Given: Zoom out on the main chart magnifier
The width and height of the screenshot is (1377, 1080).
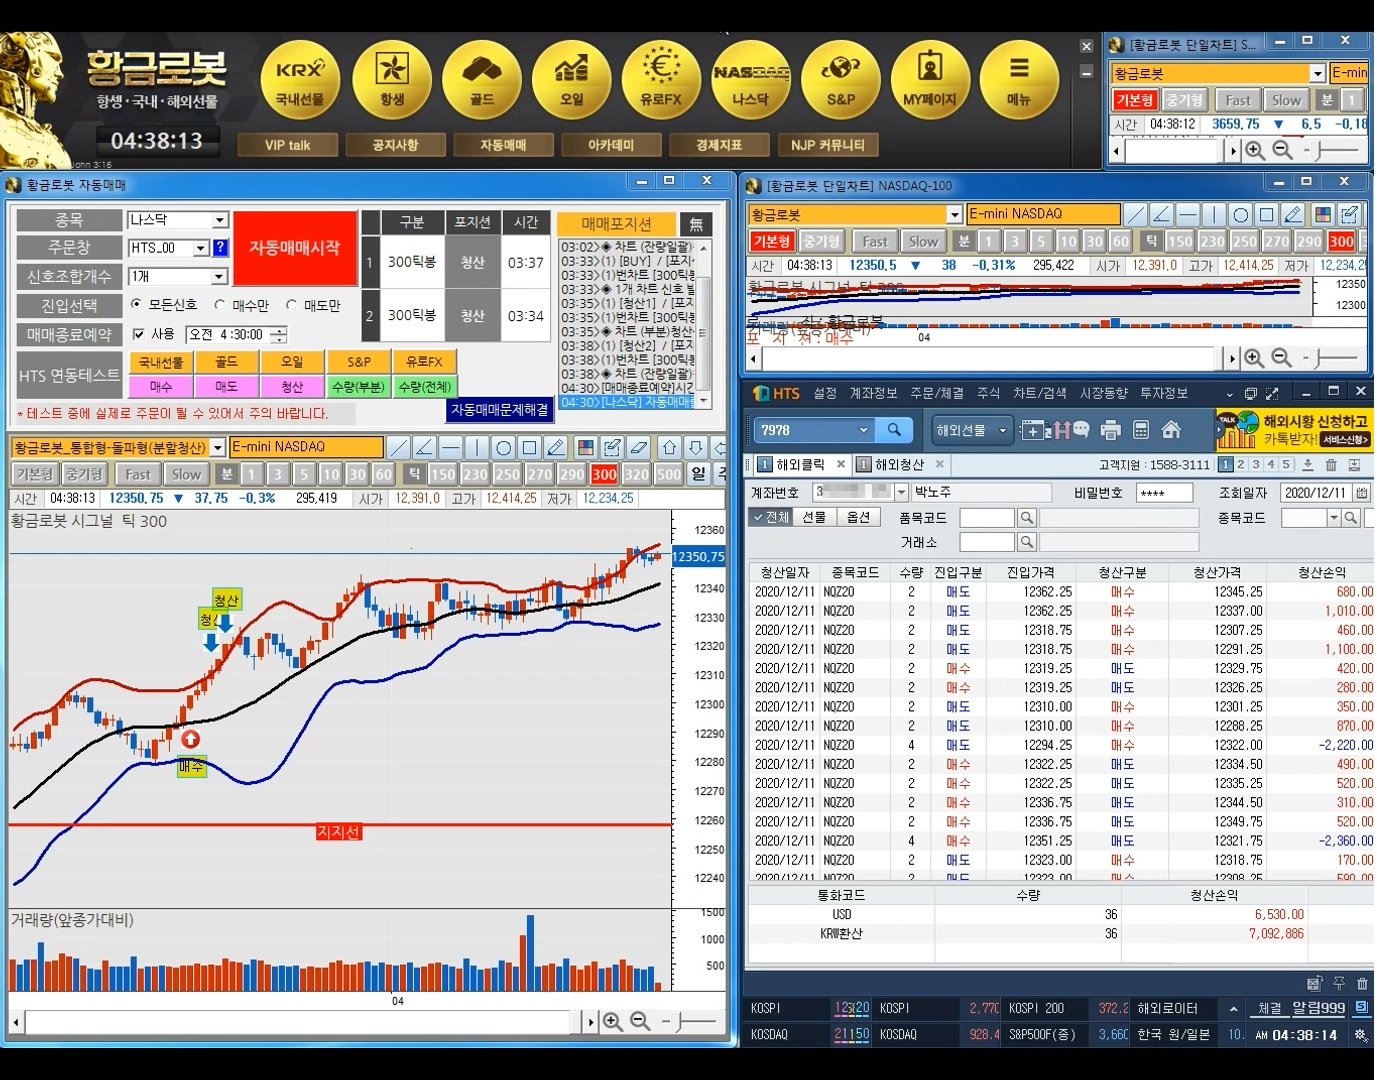Looking at the screenshot, I should [640, 1021].
